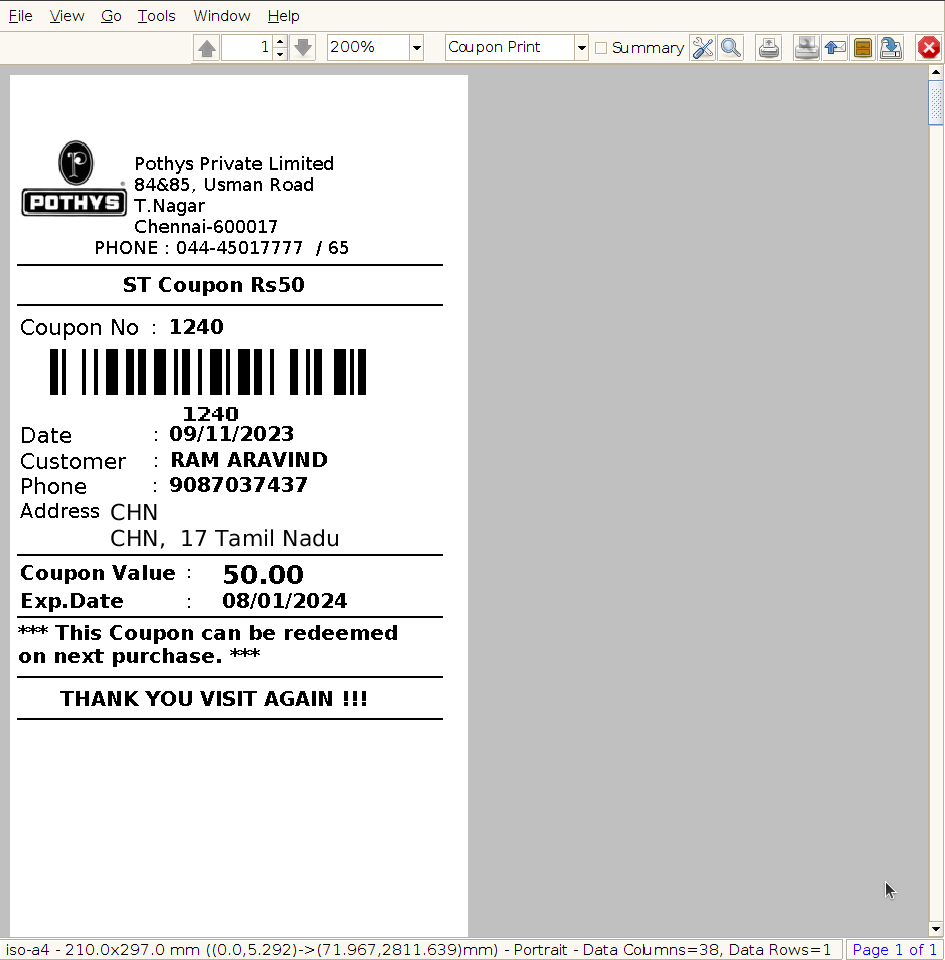Screen dimensions: 945x960
Task: Open the View menu
Action: 67,16
